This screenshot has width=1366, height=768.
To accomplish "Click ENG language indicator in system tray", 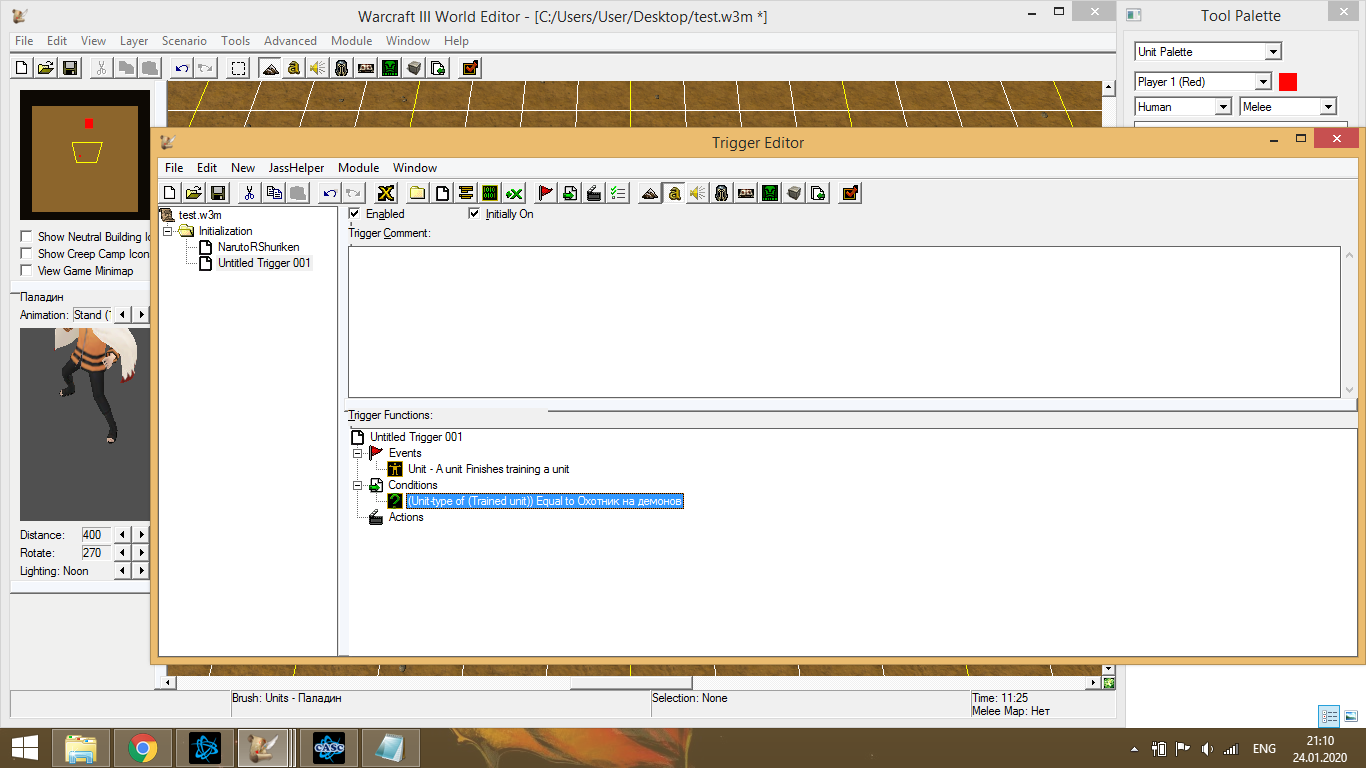I will click(x=1264, y=749).
